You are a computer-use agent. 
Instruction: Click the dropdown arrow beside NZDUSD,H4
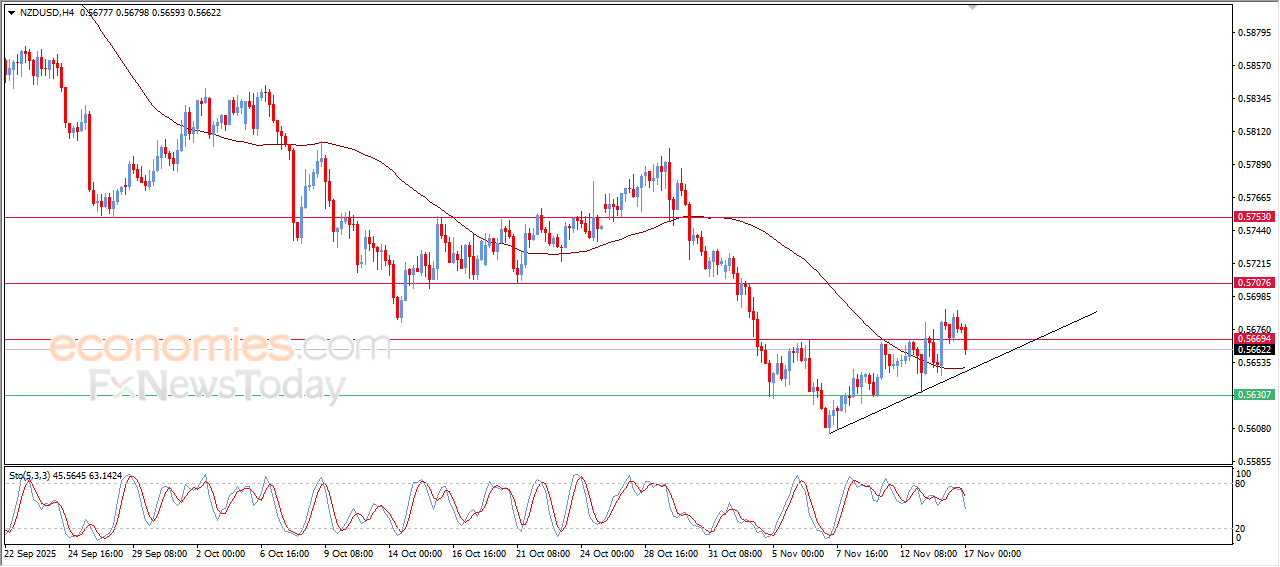(x=11, y=13)
